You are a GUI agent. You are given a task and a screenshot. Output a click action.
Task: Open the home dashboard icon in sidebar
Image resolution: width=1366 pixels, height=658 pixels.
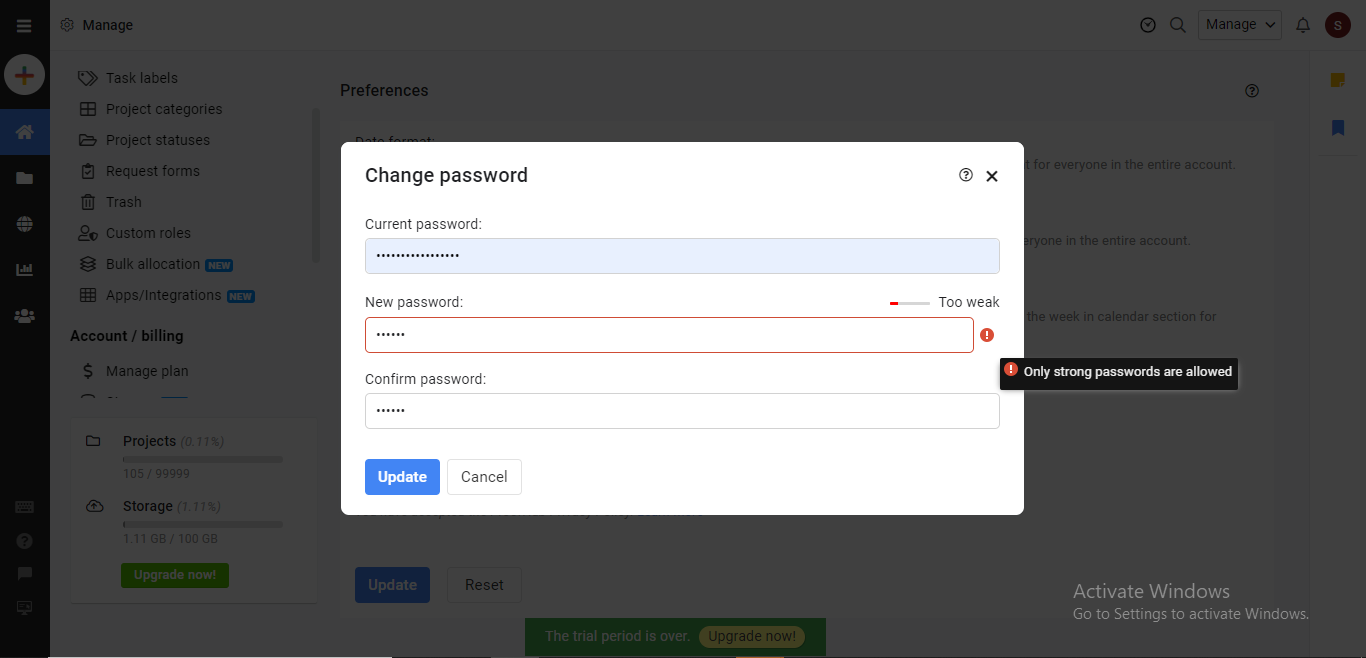[24, 131]
